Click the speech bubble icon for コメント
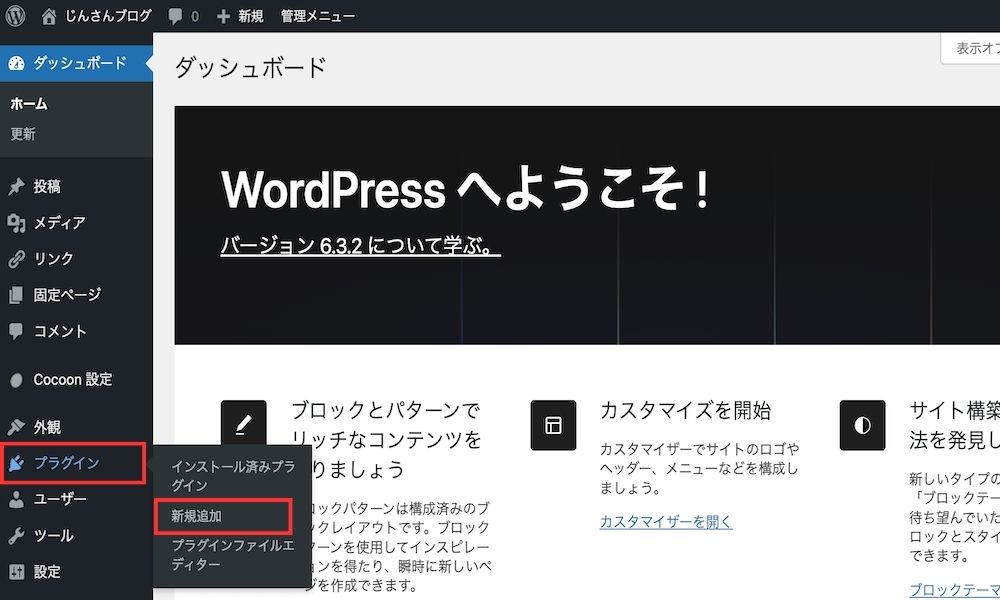The image size is (1000, 600). pyautogui.click(x=16, y=331)
